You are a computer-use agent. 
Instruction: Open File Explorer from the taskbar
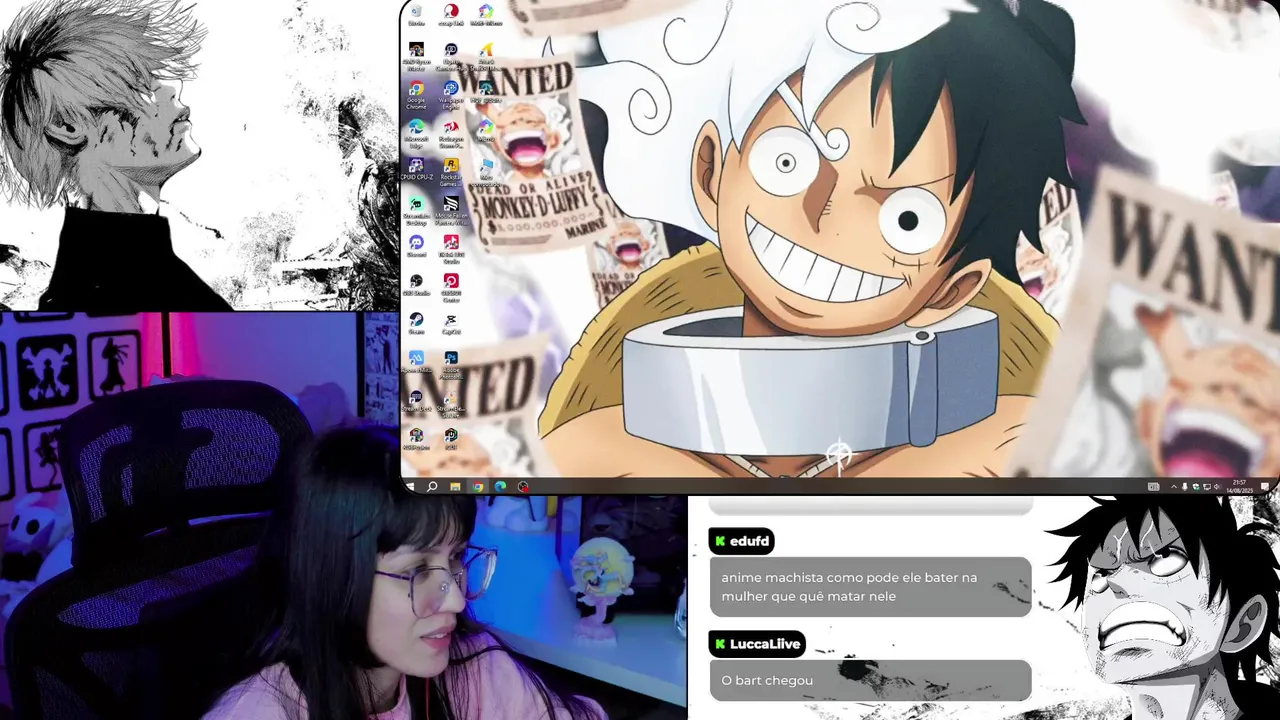[455, 487]
